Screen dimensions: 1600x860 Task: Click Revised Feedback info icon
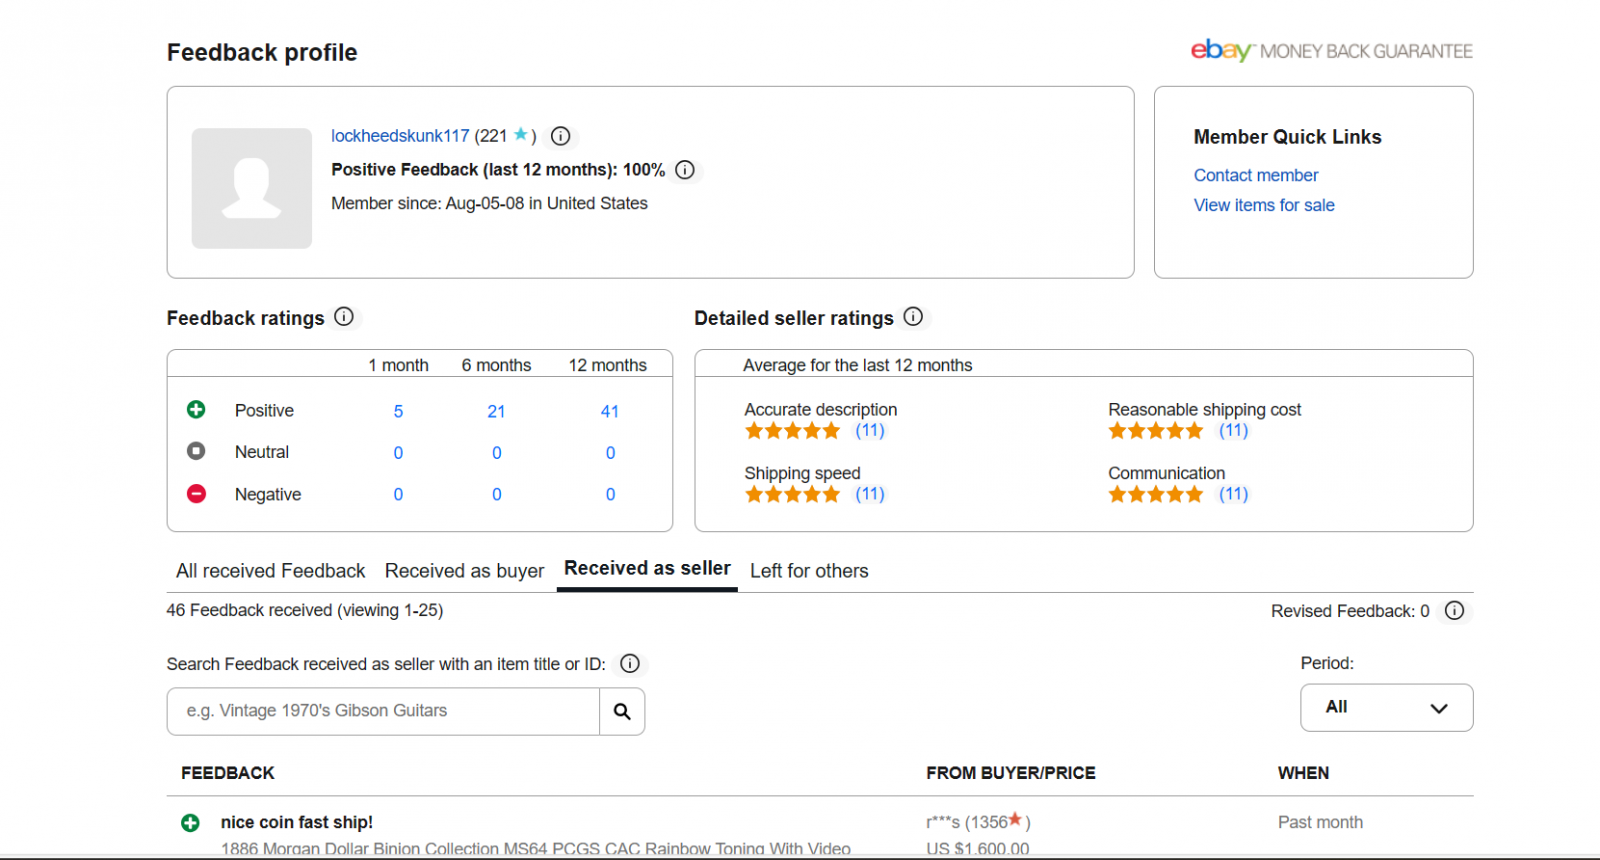pos(1455,611)
